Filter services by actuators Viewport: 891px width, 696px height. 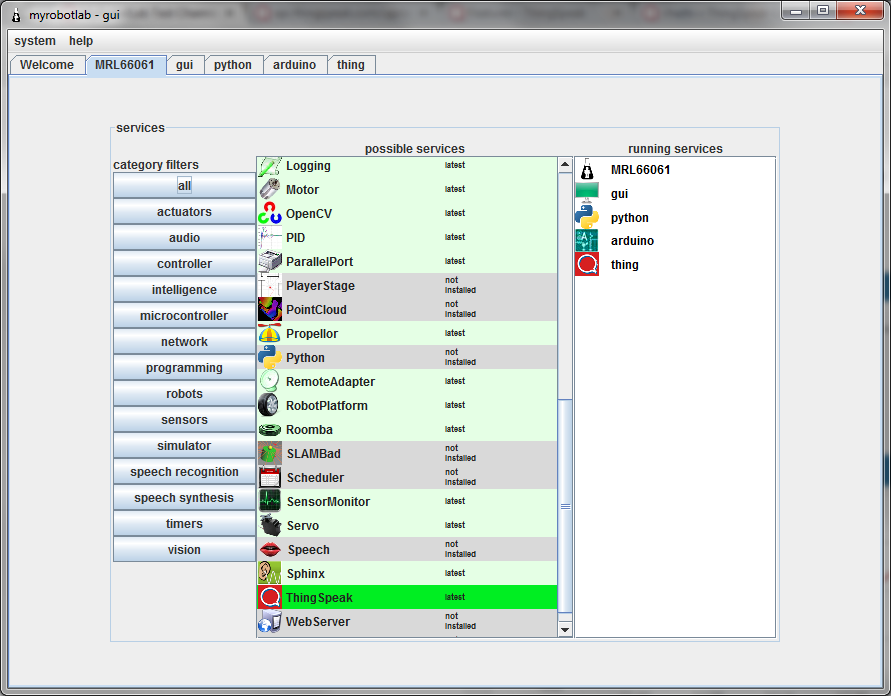click(184, 212)
